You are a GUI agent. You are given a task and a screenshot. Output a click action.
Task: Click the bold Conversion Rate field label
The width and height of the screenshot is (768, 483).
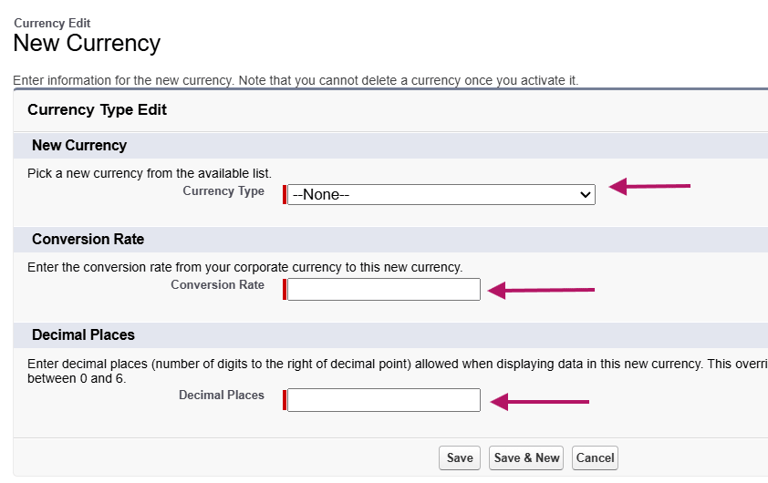[217, 285]
